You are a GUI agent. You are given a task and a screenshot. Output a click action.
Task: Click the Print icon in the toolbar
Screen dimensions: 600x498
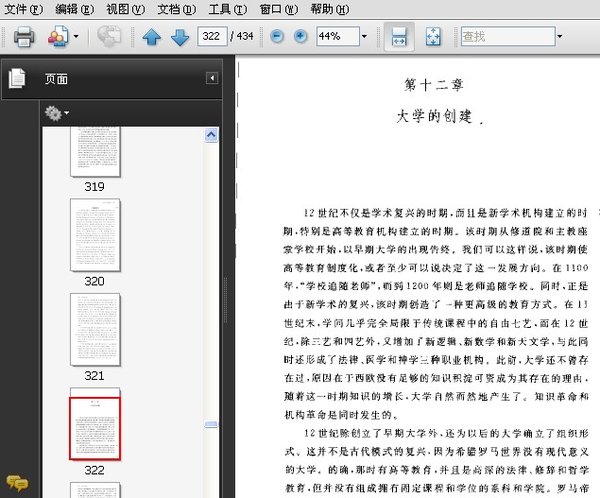click(x=24, y=38)
